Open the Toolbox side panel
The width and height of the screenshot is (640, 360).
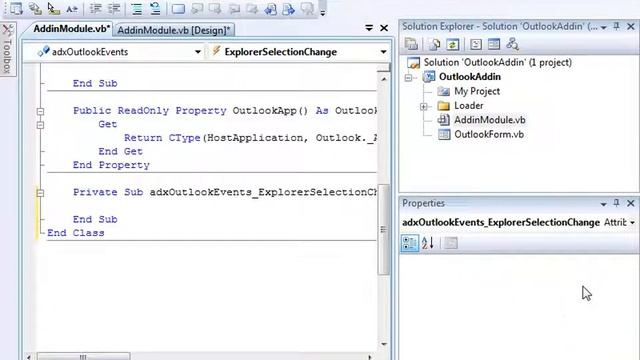pos(8,49)
